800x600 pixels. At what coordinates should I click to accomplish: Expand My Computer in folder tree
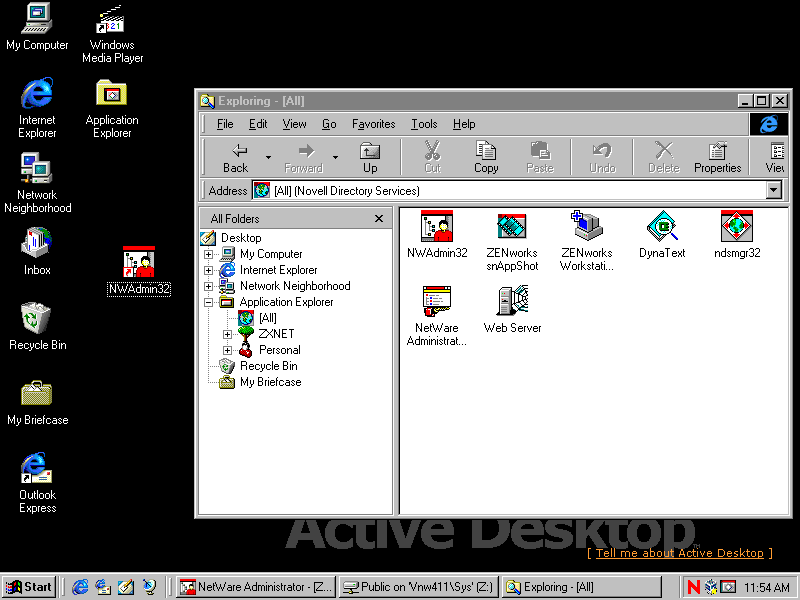208,254
